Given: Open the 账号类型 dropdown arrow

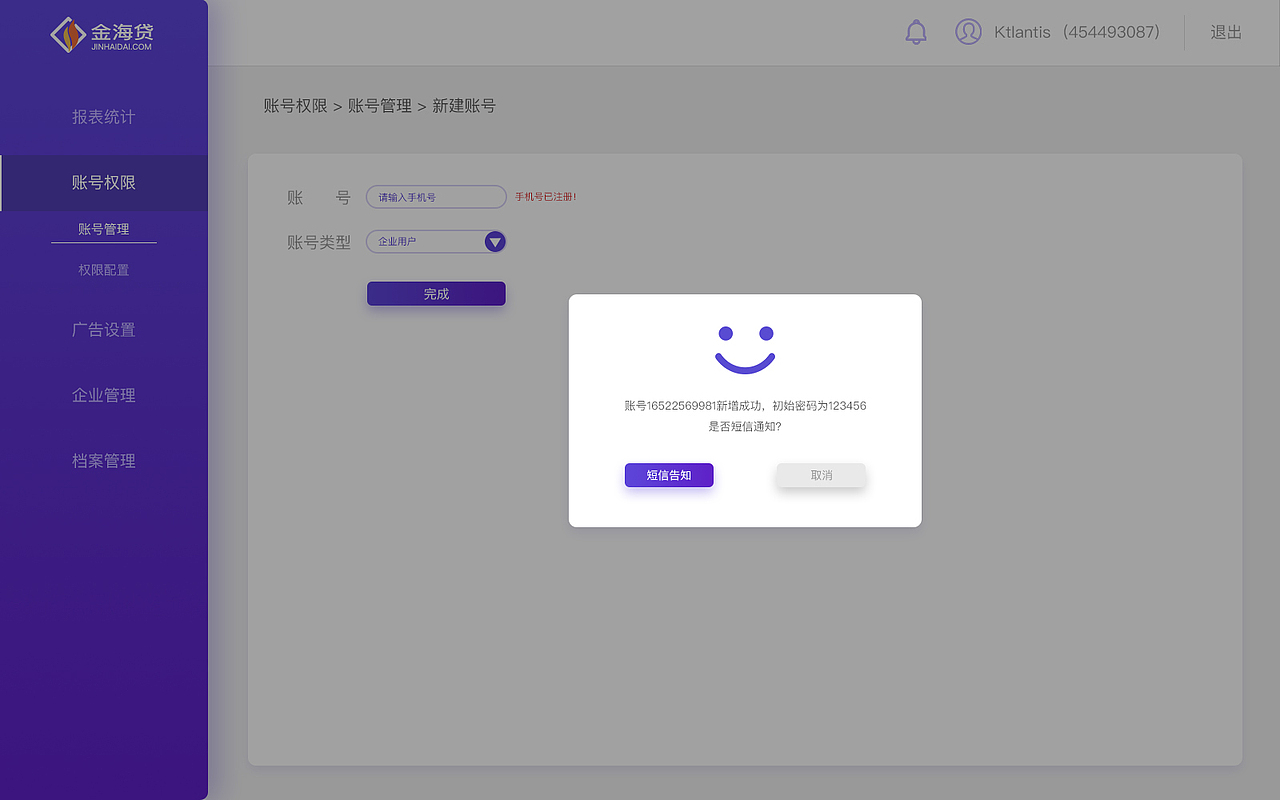Looking at the screenshot, I should (x=494, y=241).
